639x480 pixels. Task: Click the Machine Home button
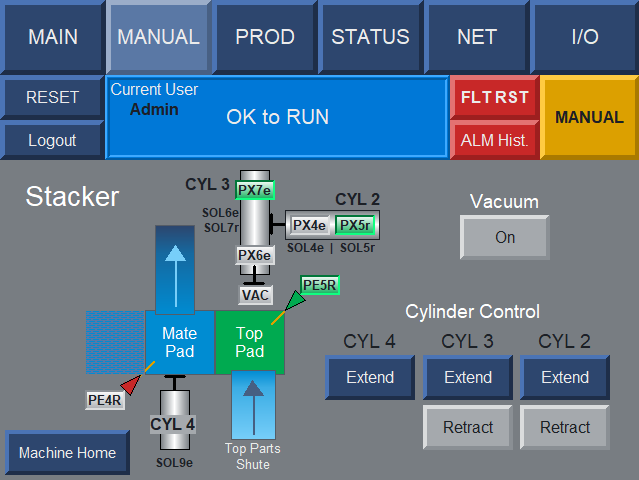(x=68, y=453)
